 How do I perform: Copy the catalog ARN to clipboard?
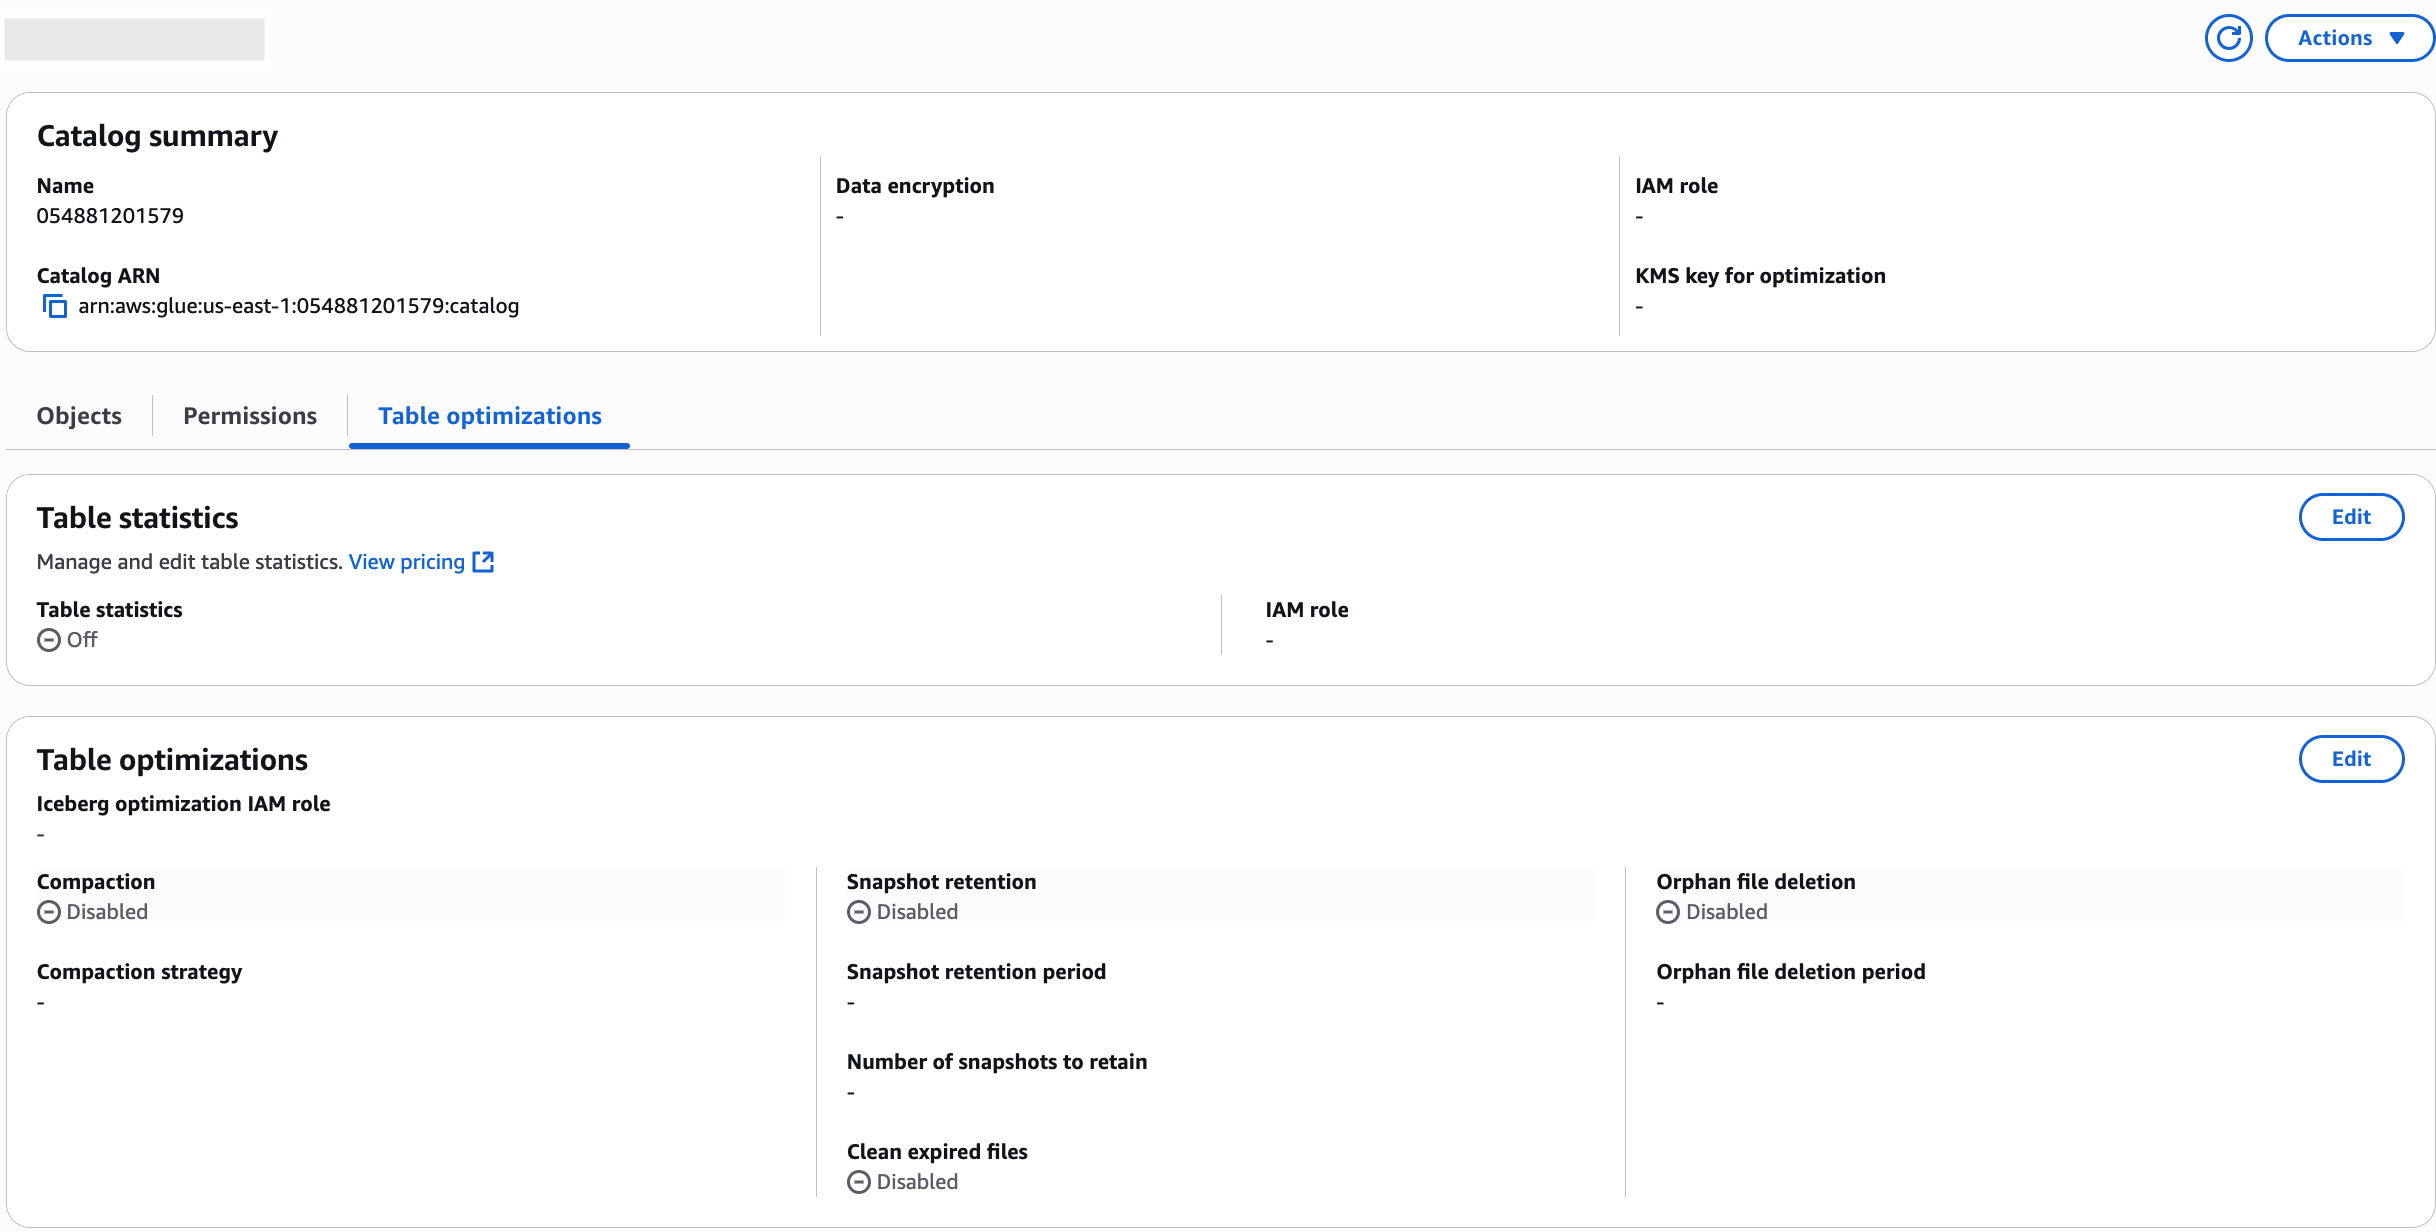(55, 306)
